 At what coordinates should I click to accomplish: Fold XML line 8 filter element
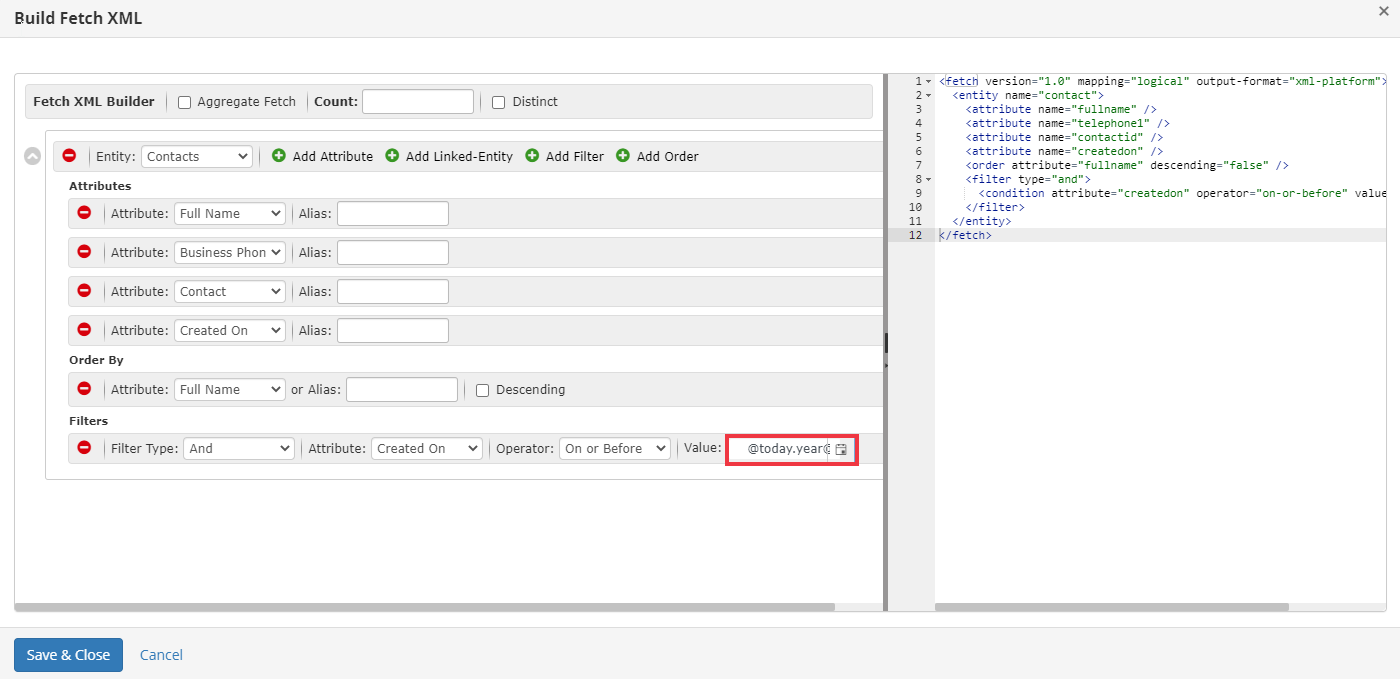pos(929,179)
